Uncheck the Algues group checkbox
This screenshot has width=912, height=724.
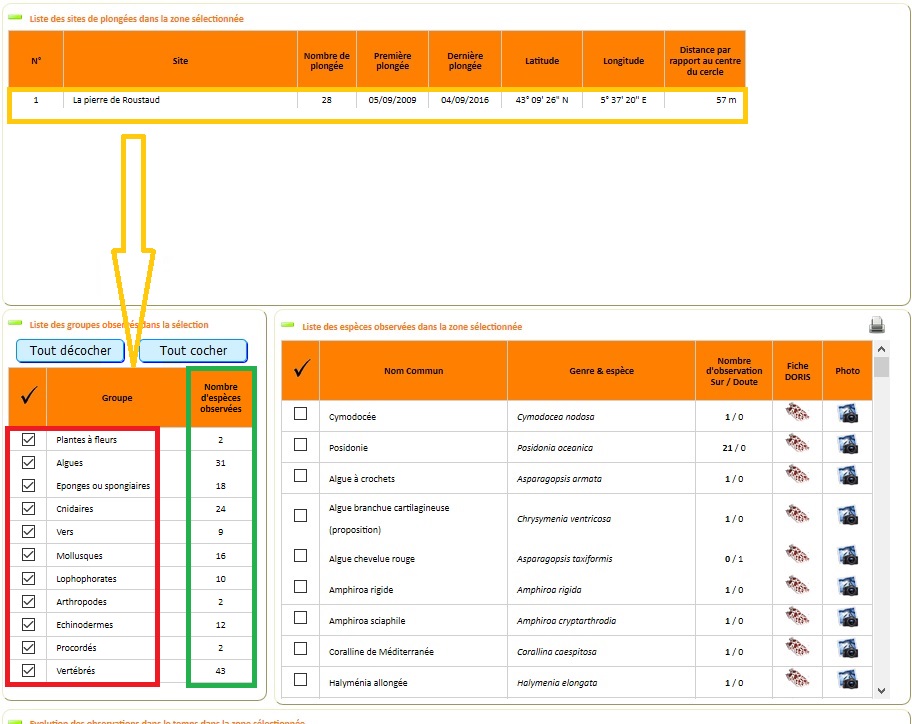[28, 462]
